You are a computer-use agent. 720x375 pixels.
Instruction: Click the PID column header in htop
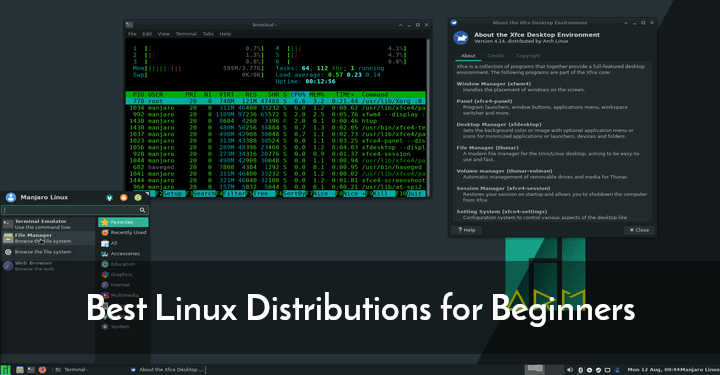[x=138, y=95]
